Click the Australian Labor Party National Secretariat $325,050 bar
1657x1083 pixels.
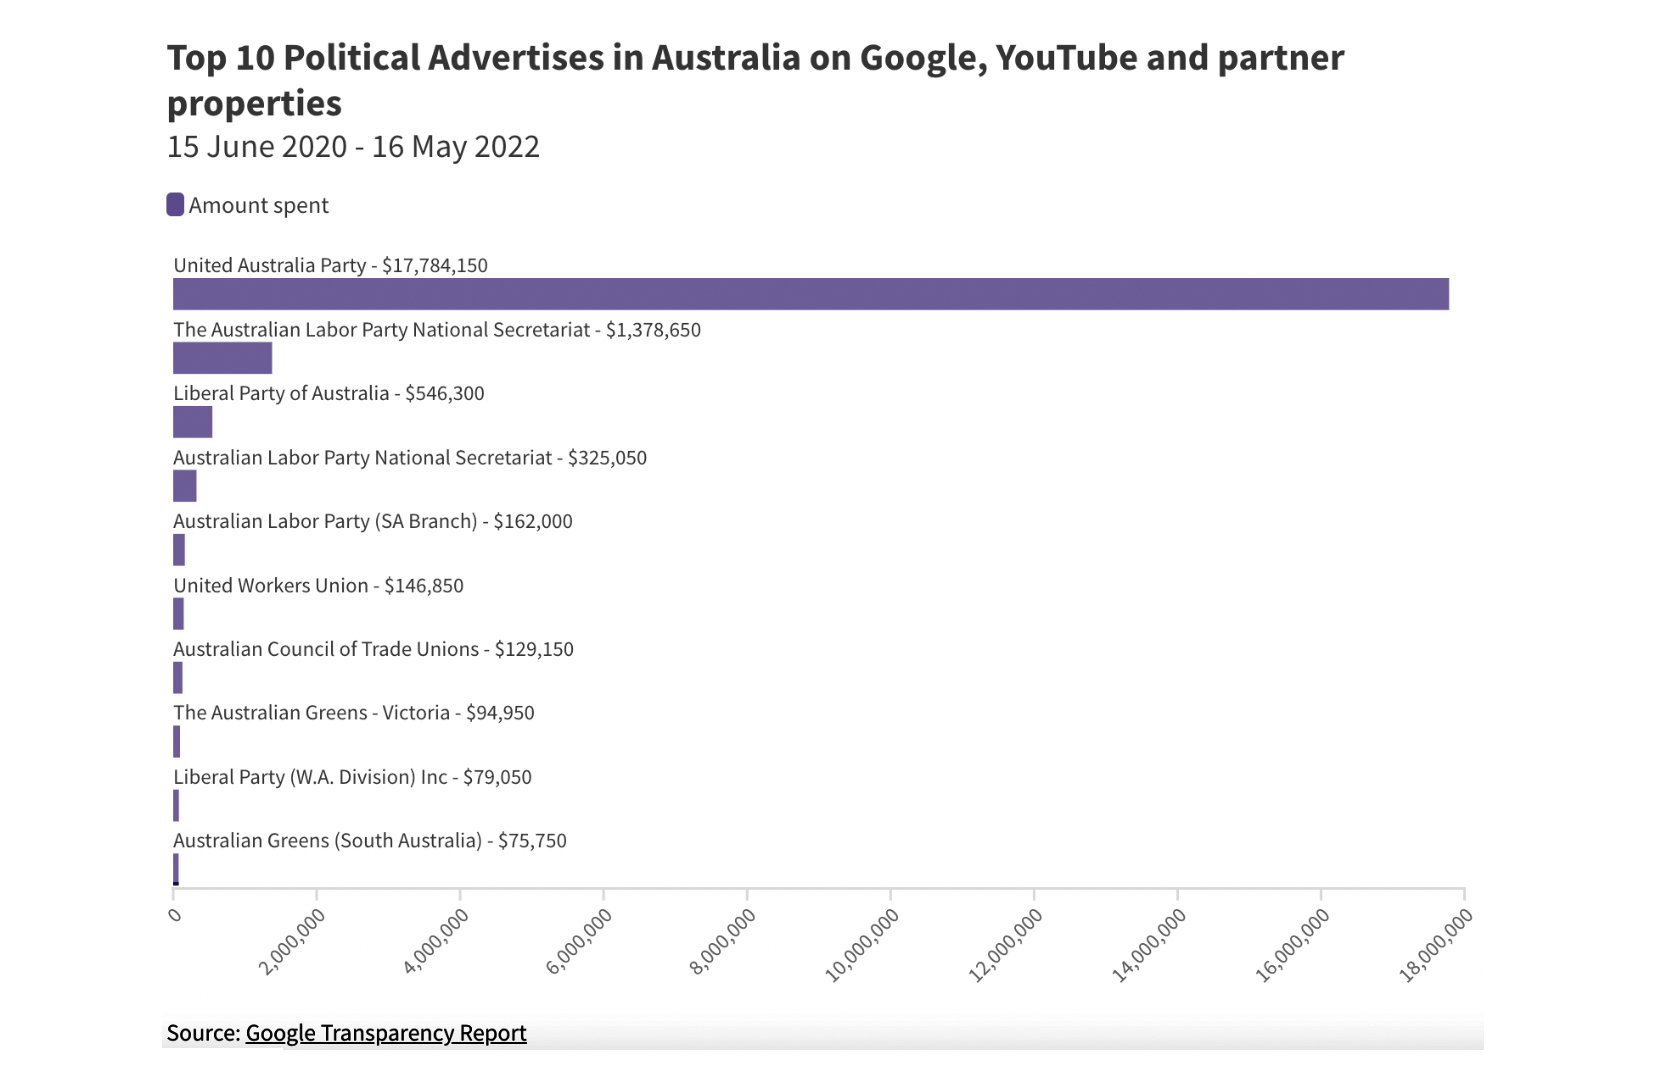coord(184,486)
